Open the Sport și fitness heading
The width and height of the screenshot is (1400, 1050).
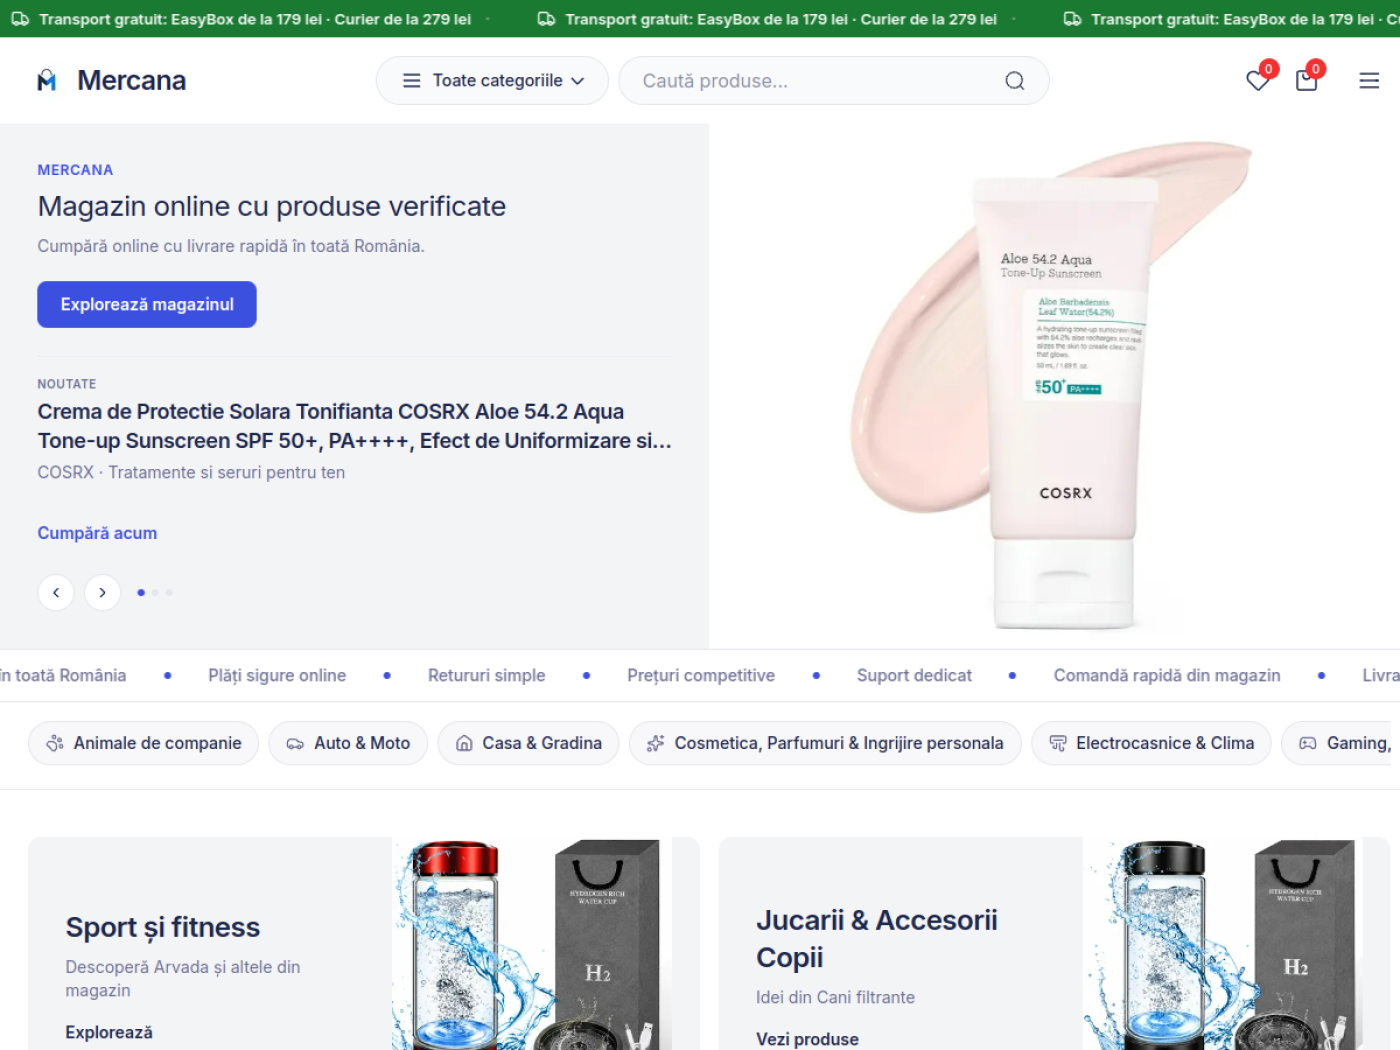[x=163, y=927]
